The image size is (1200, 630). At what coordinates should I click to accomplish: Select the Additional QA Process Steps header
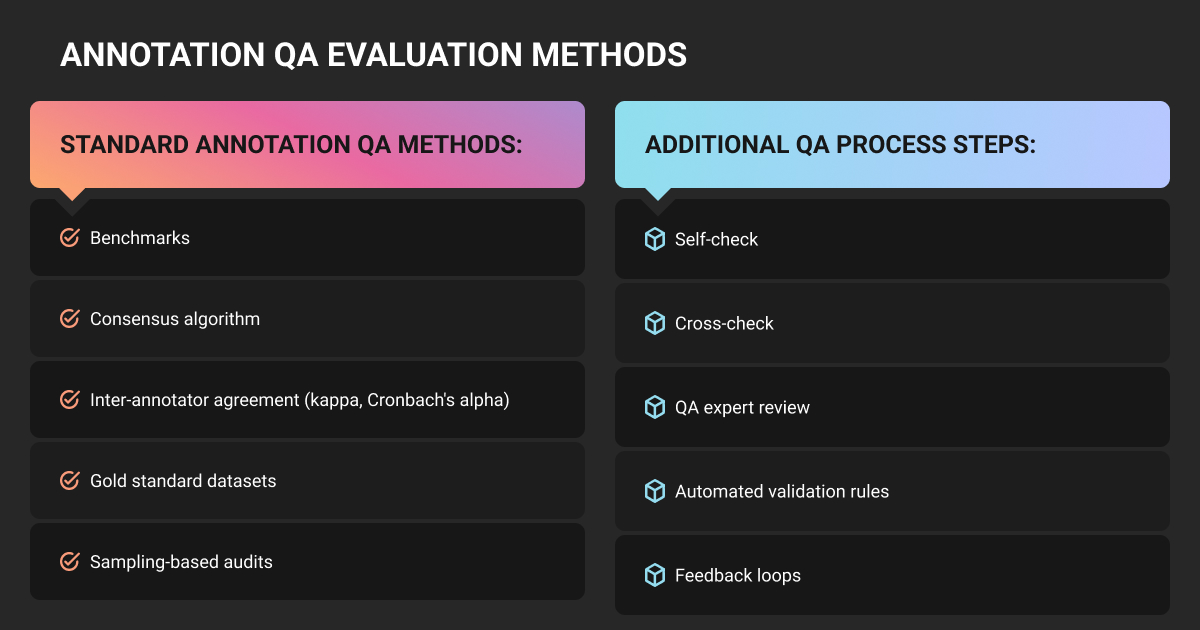pyautogui.click(x=840, y=145)
